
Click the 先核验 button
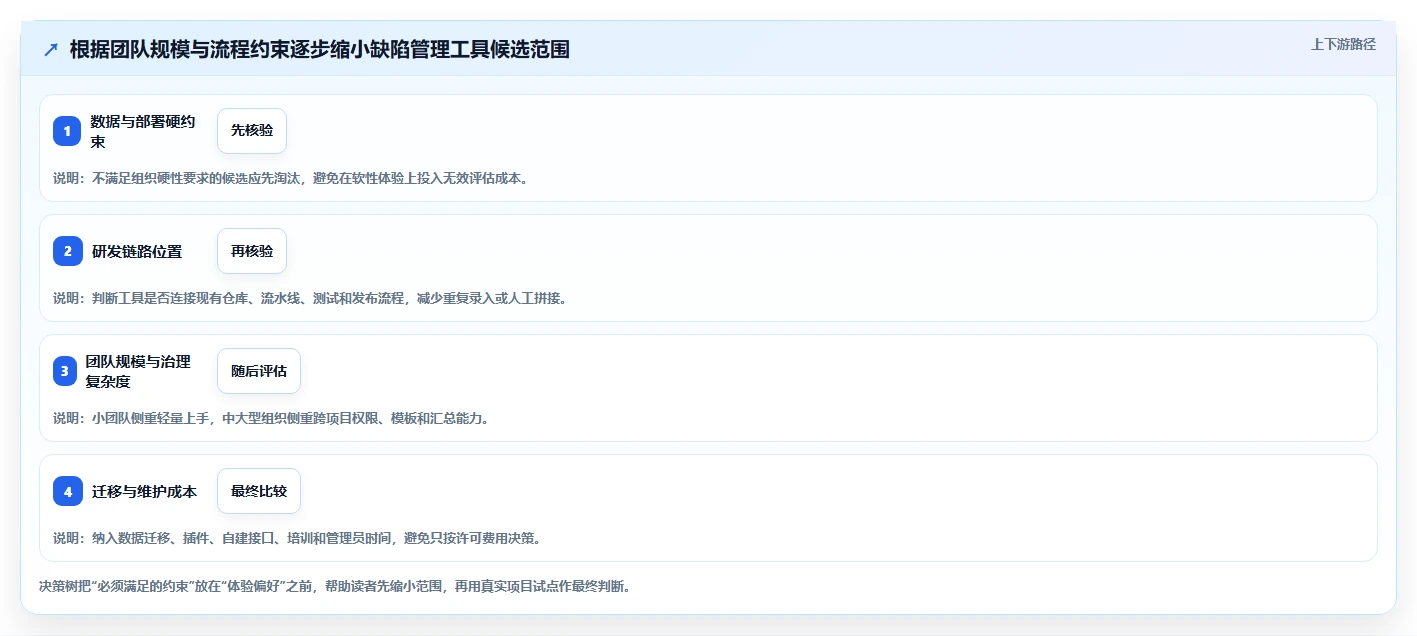click(x=252, y=131)
